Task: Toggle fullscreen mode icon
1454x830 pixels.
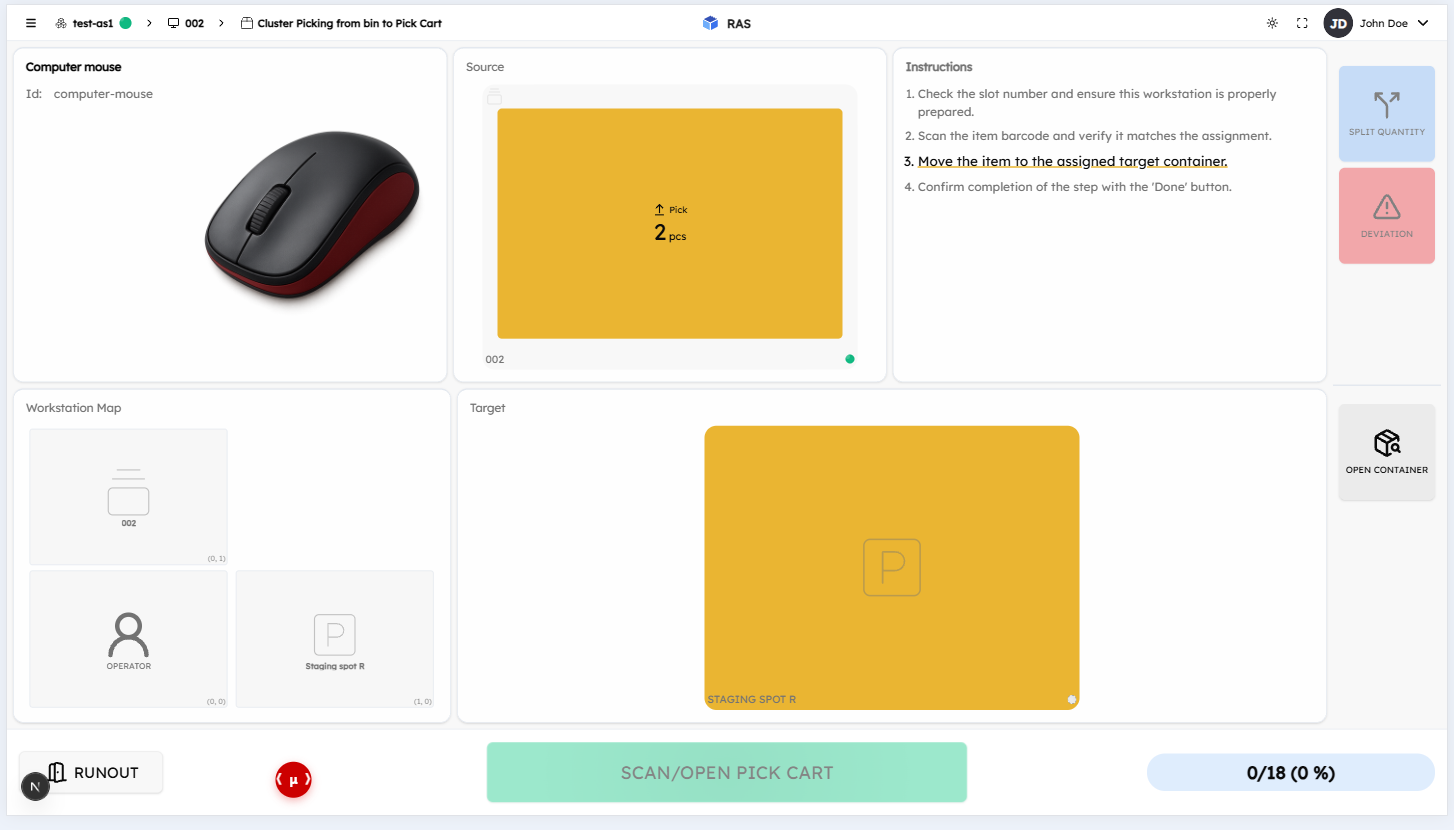Action: pos(1302,23)
